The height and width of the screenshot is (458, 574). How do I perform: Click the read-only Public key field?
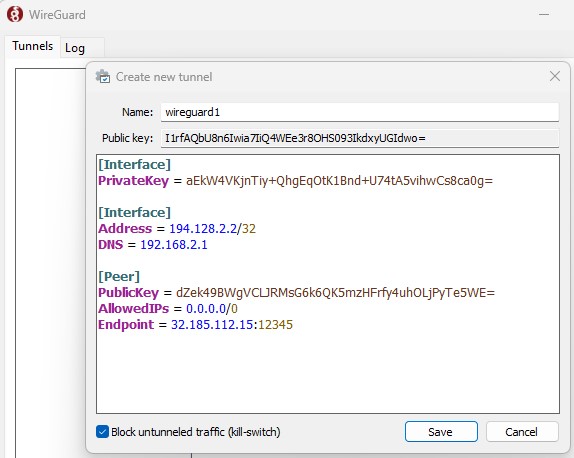[x=360, y=138]
